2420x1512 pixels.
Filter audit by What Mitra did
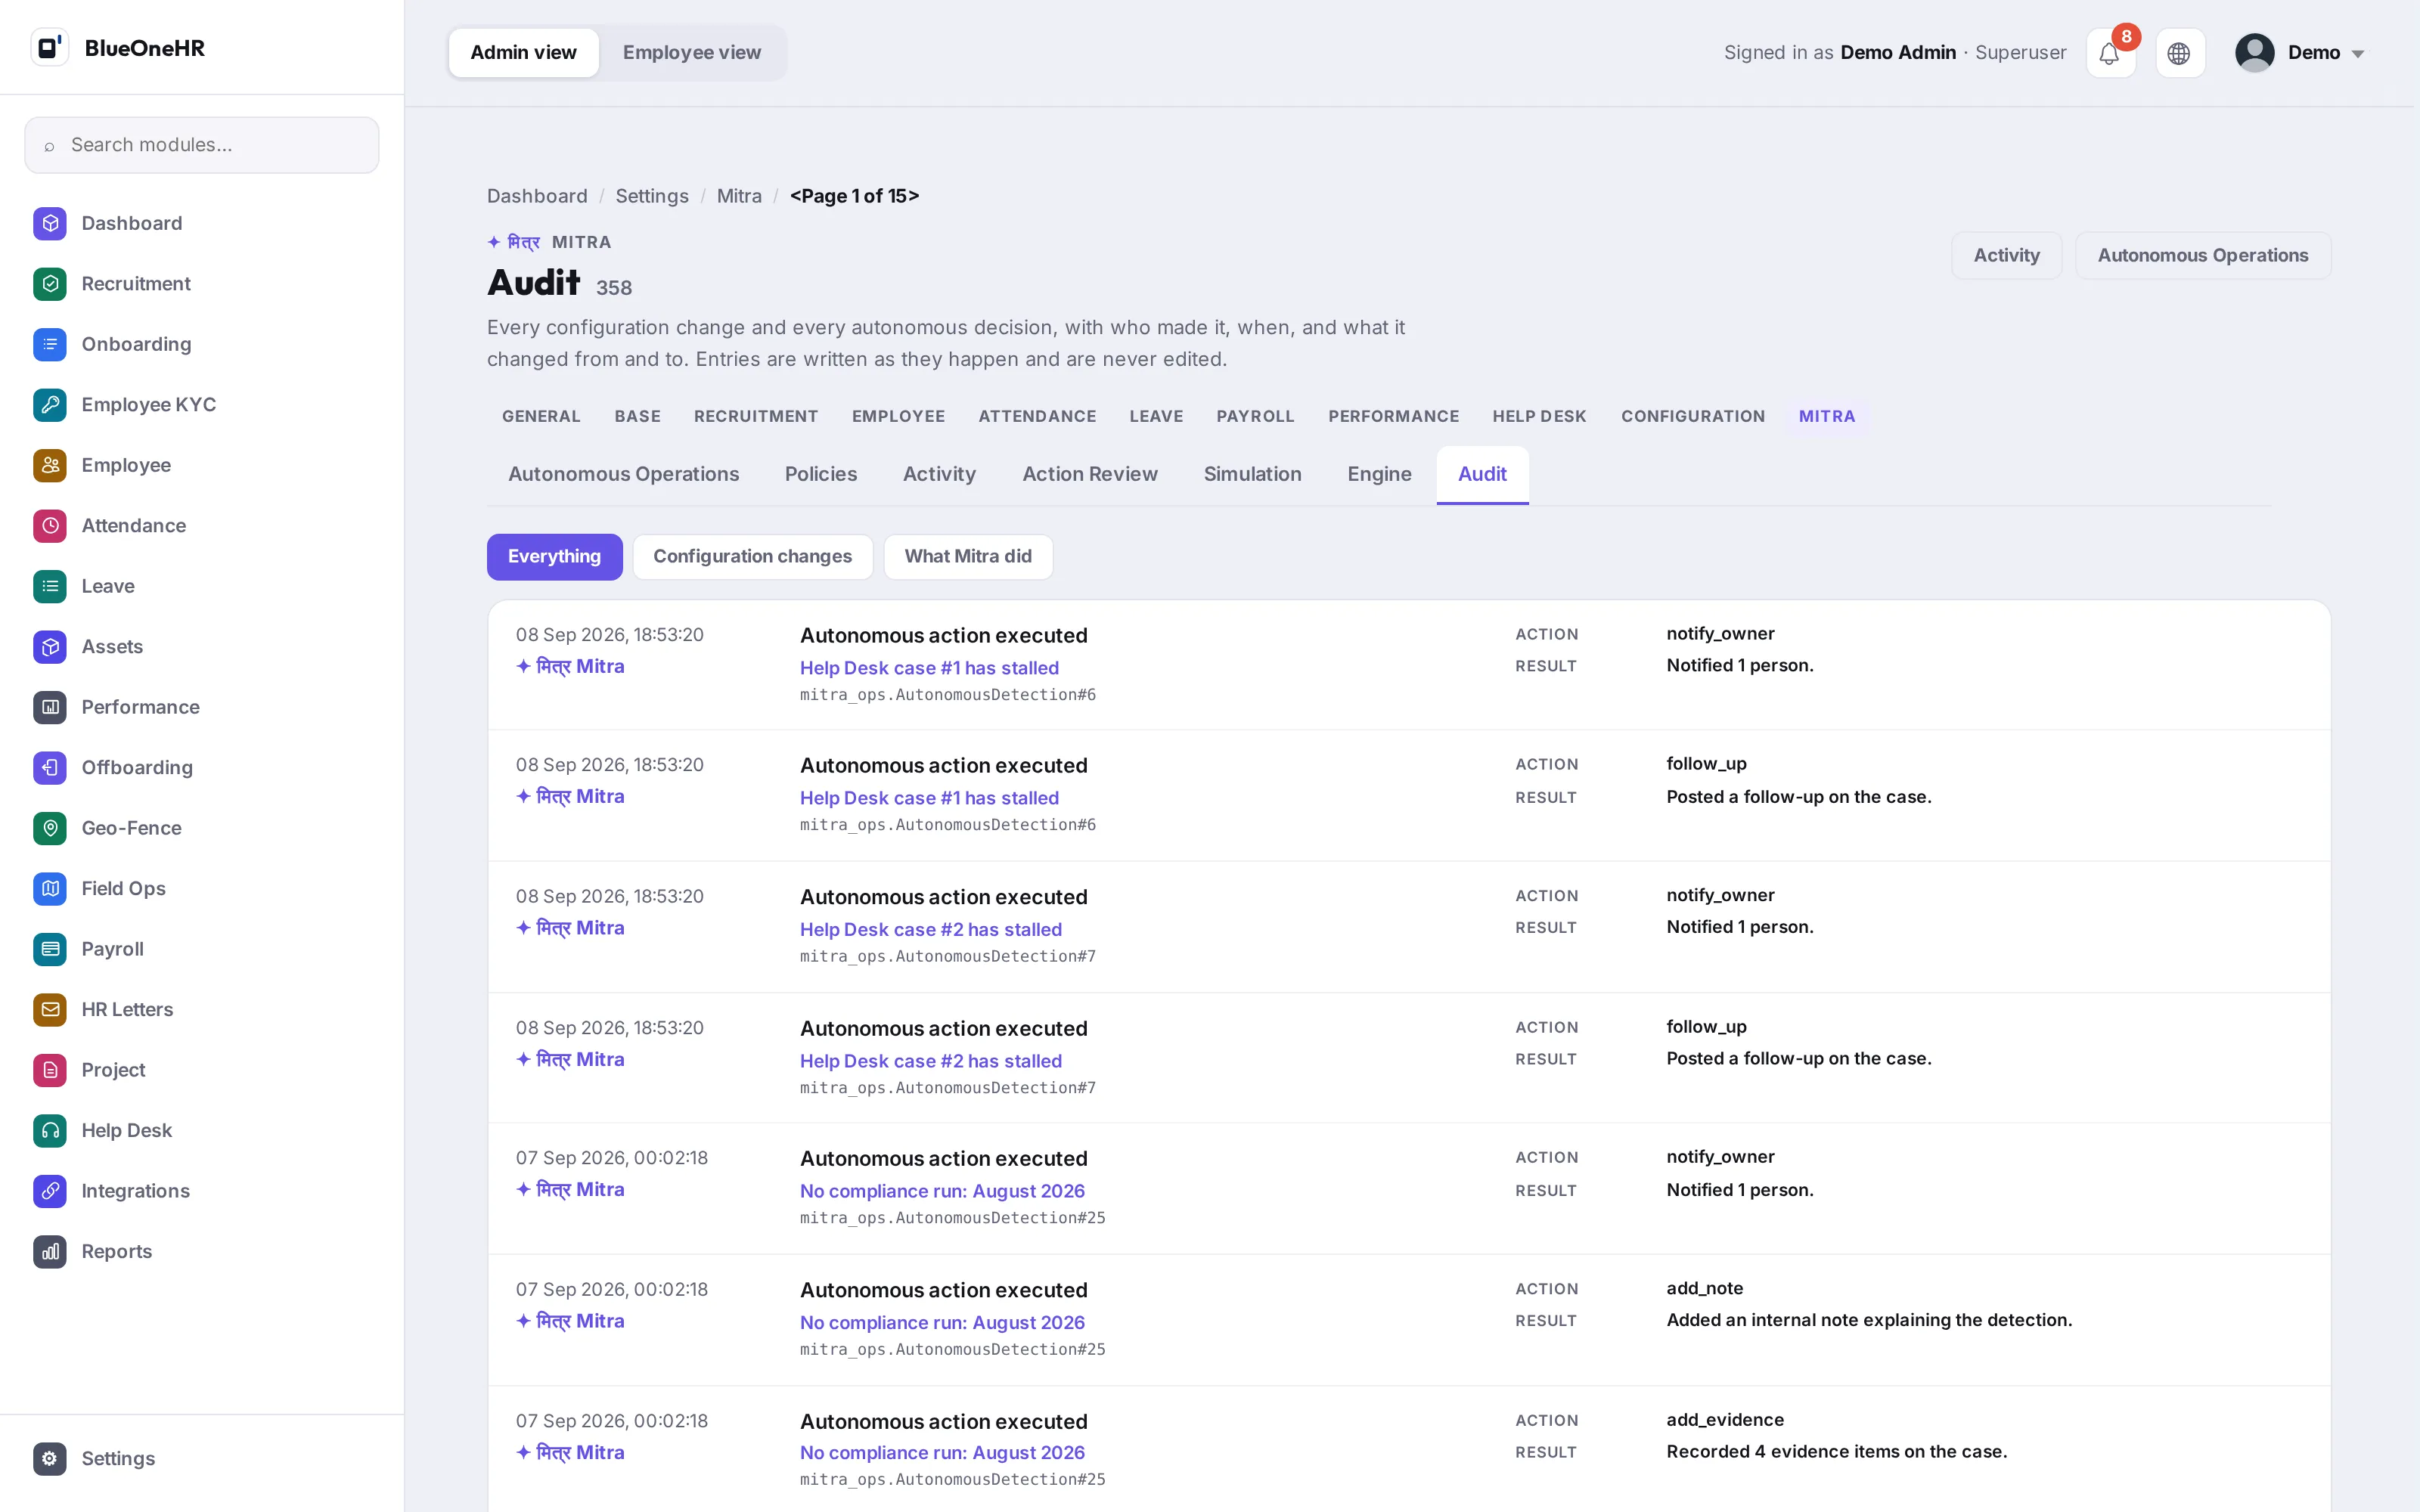(968, 557)
